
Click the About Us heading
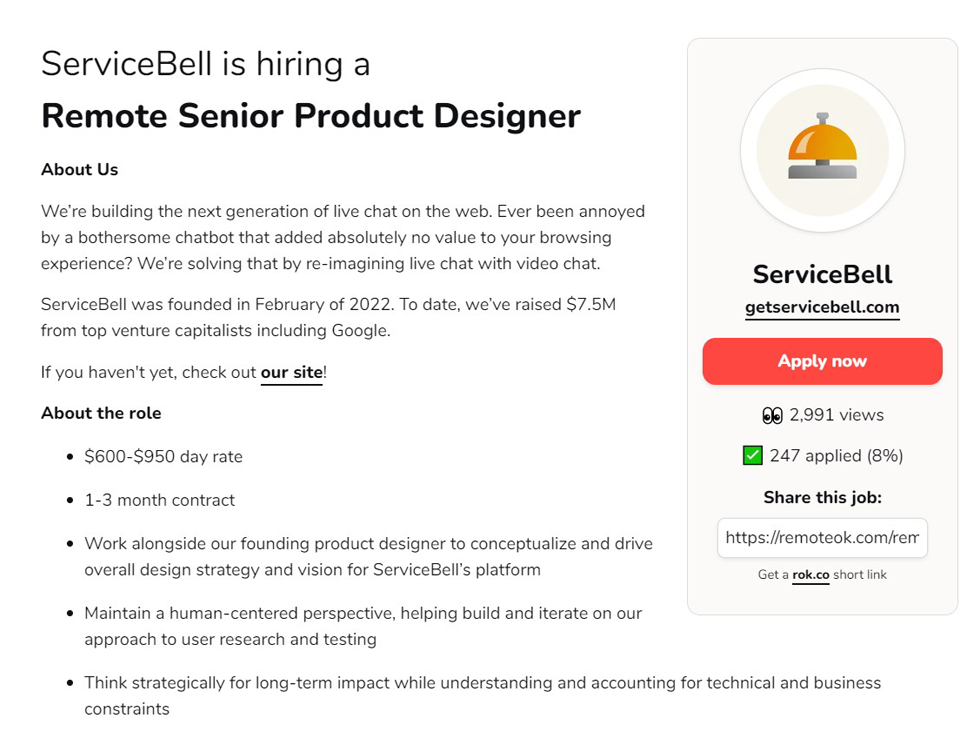[x=79, y=169]
